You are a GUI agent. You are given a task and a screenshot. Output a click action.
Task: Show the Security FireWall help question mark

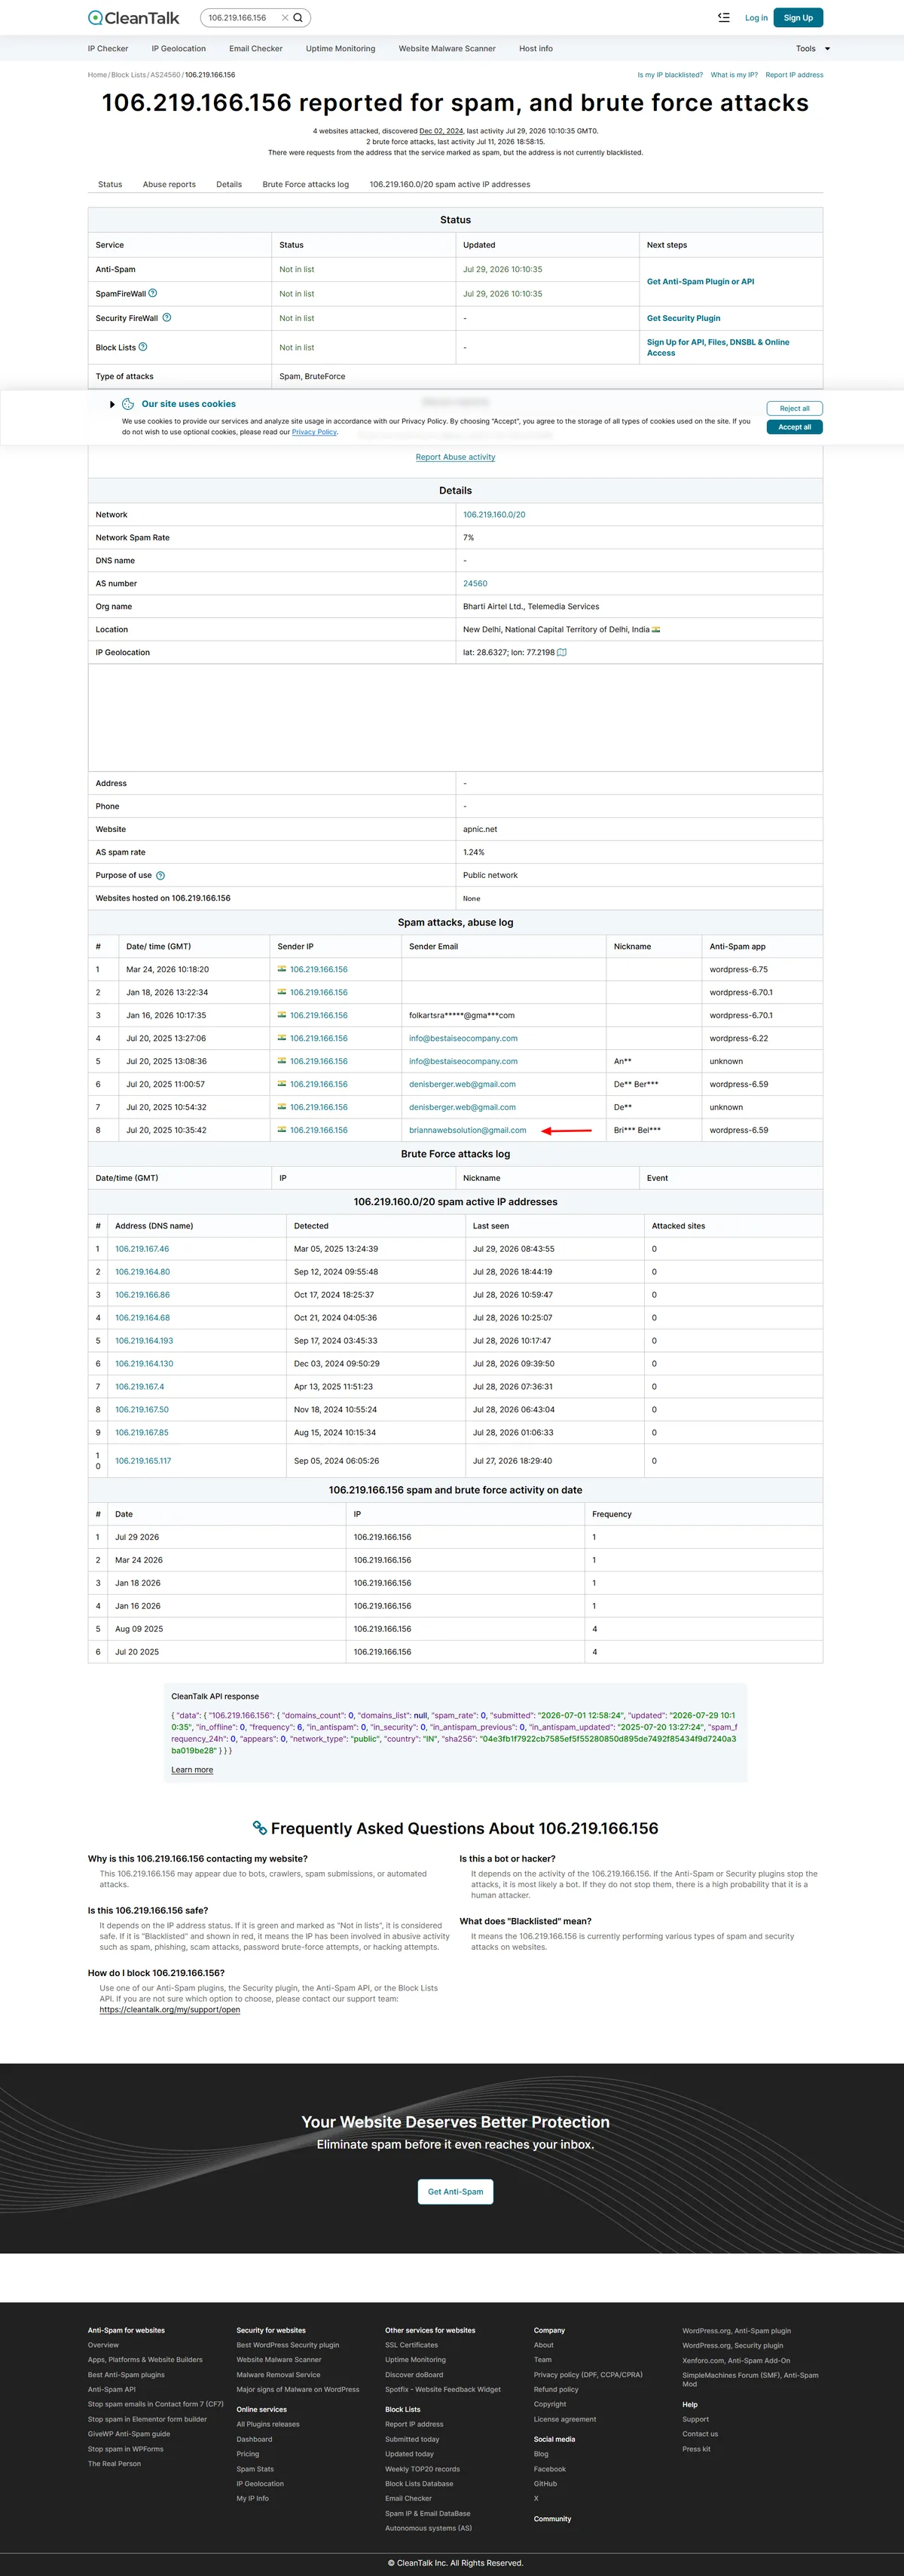167,318
